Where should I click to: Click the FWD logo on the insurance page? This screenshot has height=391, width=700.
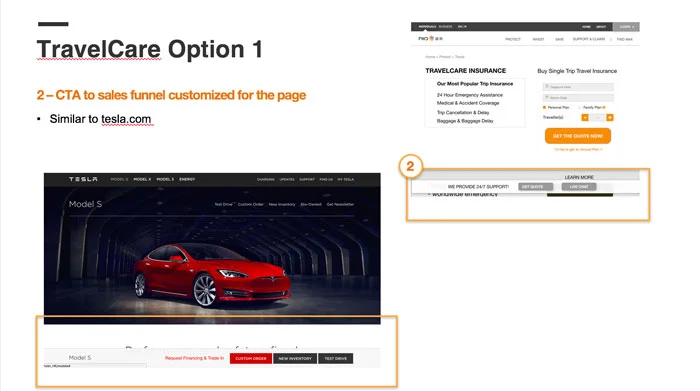point(430,39)
